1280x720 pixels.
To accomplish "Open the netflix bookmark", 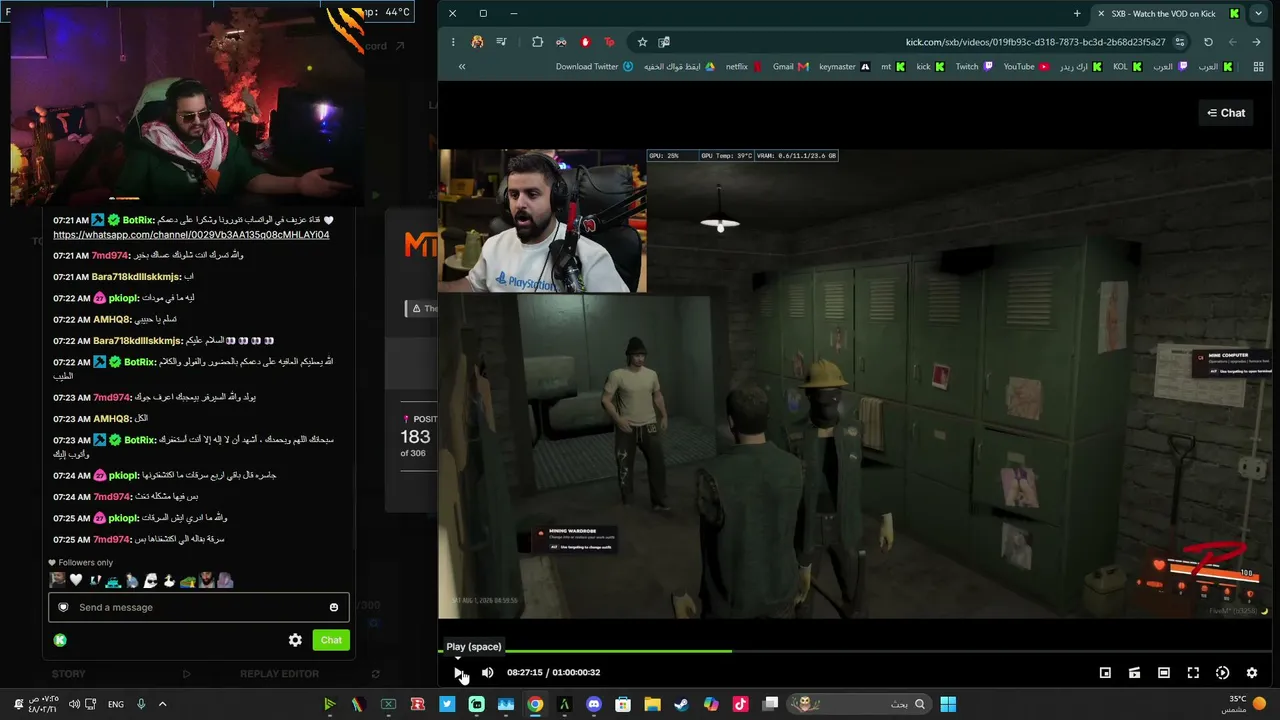I will [x=743, y=67].
